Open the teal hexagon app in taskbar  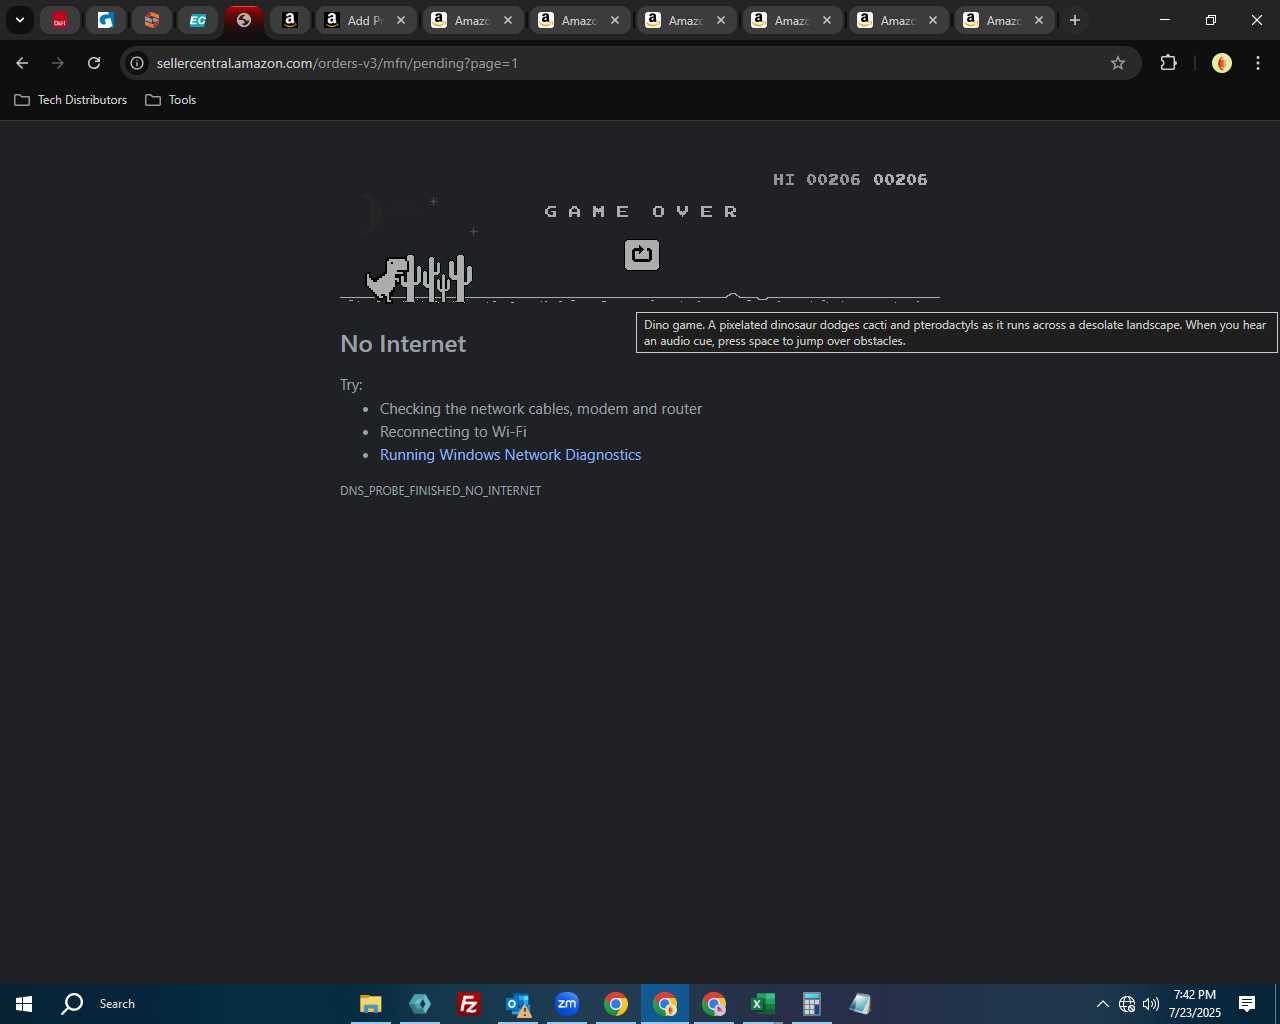point(420,1004)
